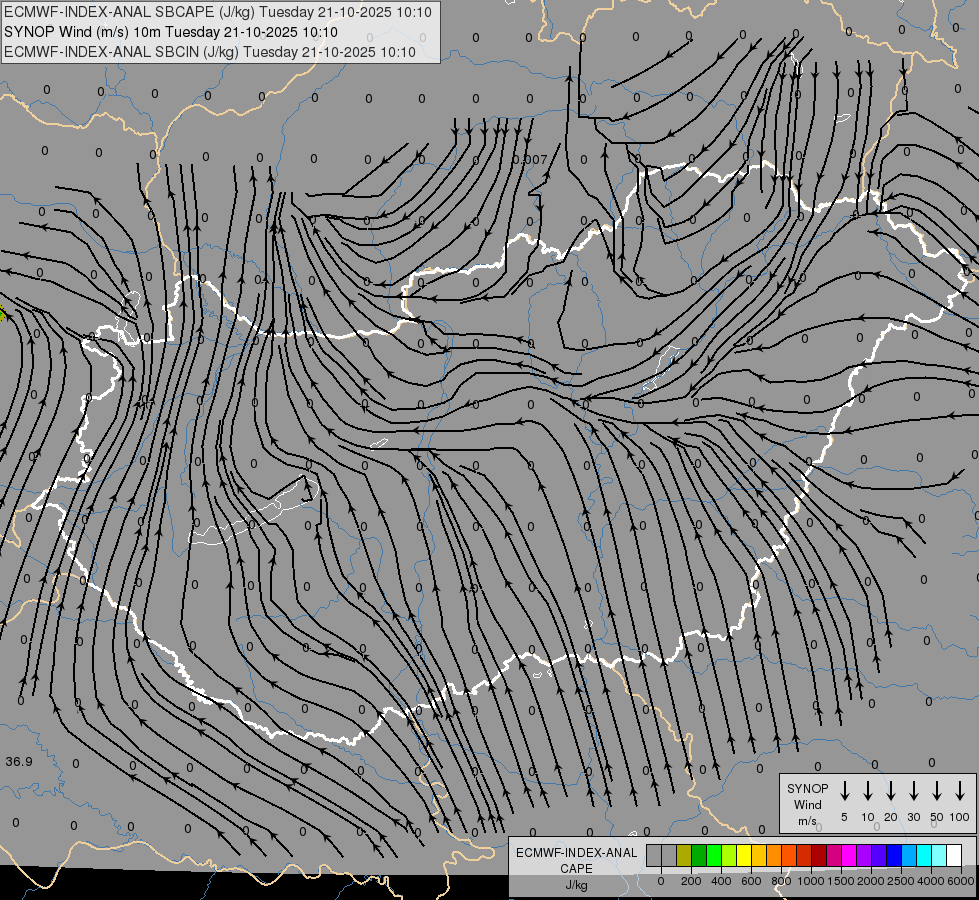Click the ECMWF-INDEX-ANAL SBCAPE header line
The height and width of the screenshot is (900, 979).
[x=217, y=12]
